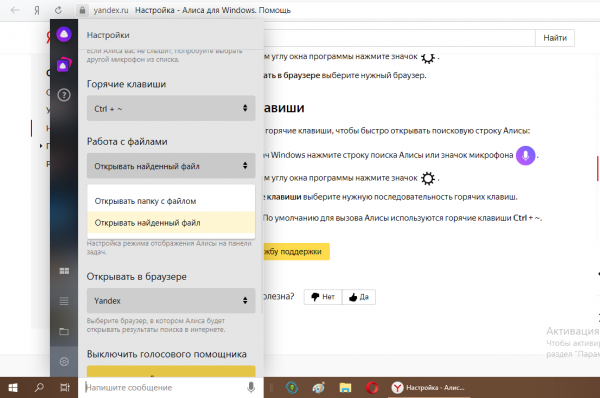The image size is (600, 398).
Task: Open the settings gear icon in Alice sidebar
Action: tap(64, 361)
